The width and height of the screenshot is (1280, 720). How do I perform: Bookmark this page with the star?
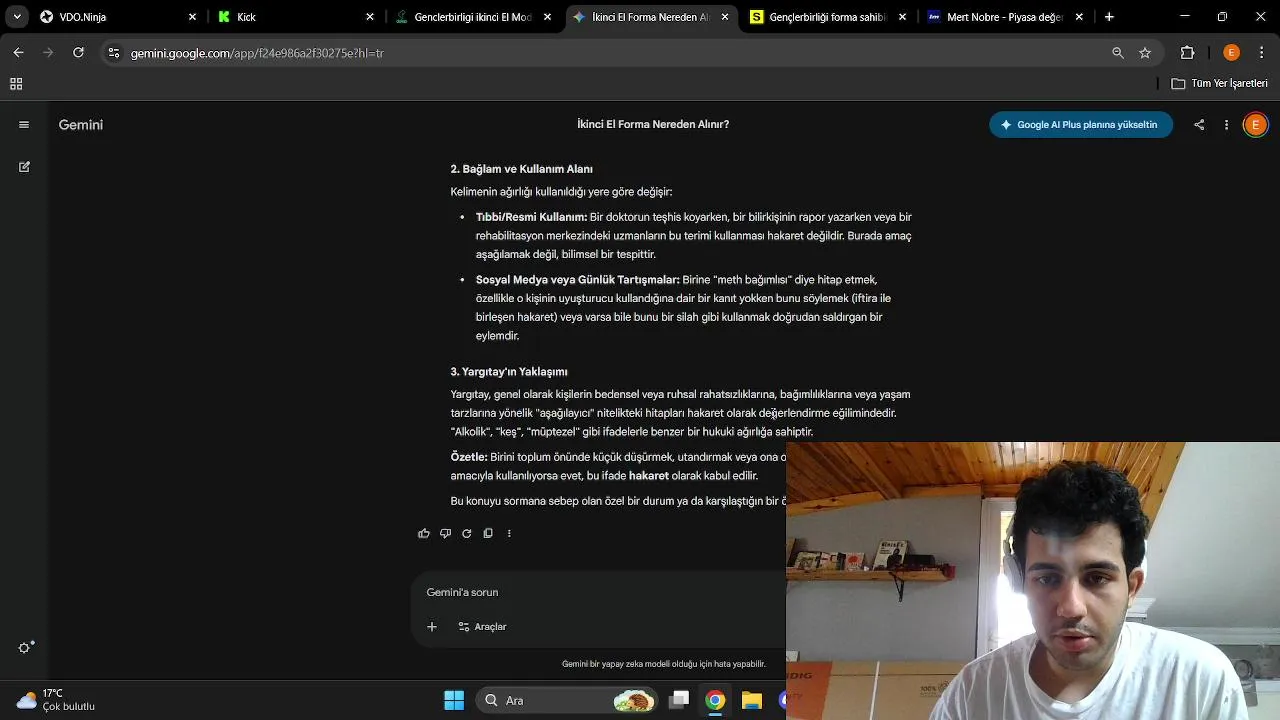click(x=1145, y=53)
